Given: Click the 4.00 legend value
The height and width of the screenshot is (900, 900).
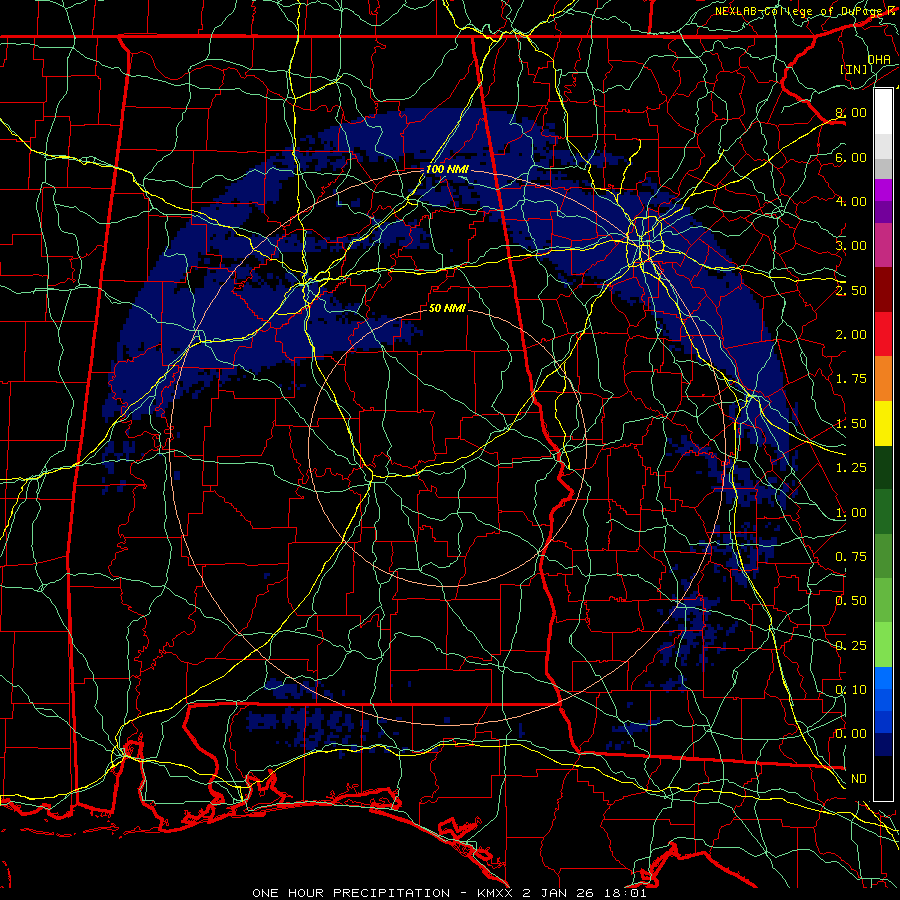Looking at the screenshot, I should tap(851, 201).
